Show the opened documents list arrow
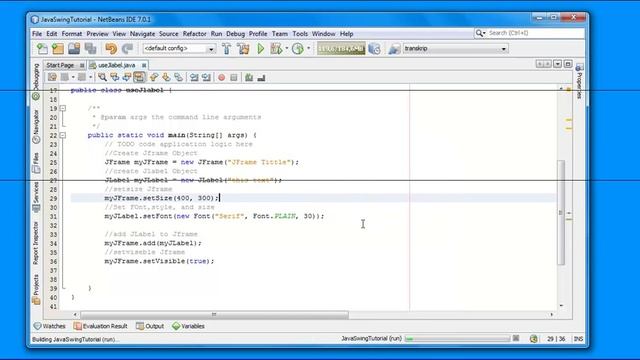The width and height of the screenshot is (640, 360). pyautogui.click(x=557, y=64)
